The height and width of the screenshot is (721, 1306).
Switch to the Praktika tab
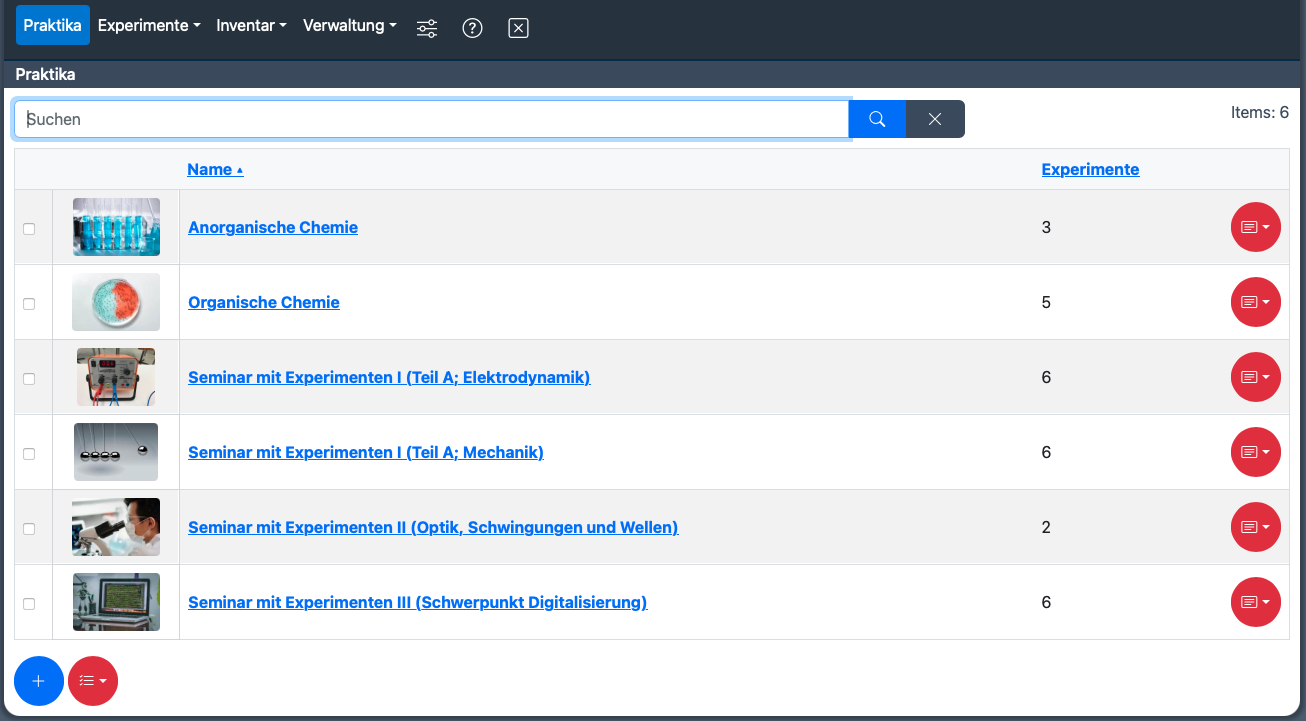pyautogui.click(x=52, y=25)
